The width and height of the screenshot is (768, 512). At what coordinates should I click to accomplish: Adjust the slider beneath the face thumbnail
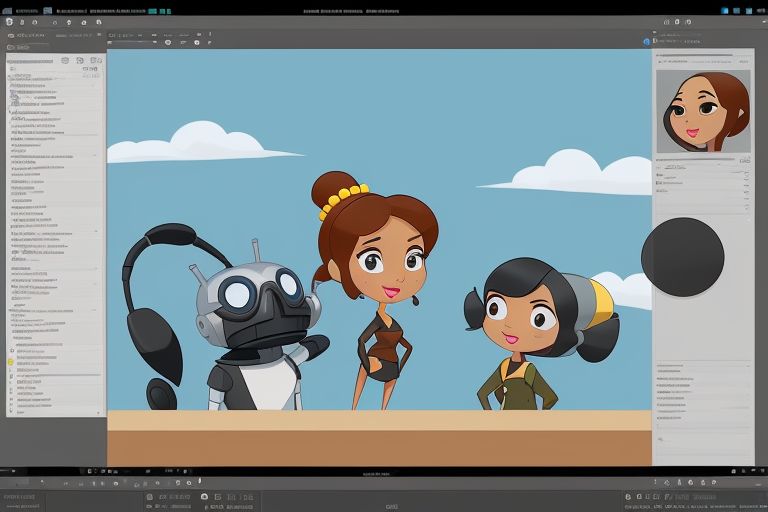click(x=697, y=159)
